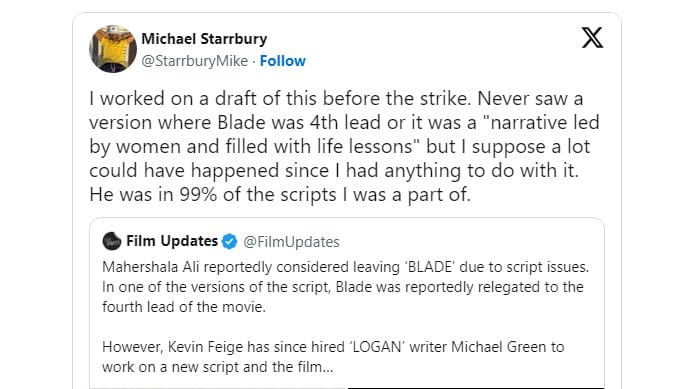
Task: Click the blue verified checkmark badge
Action: tap(230, 242)
